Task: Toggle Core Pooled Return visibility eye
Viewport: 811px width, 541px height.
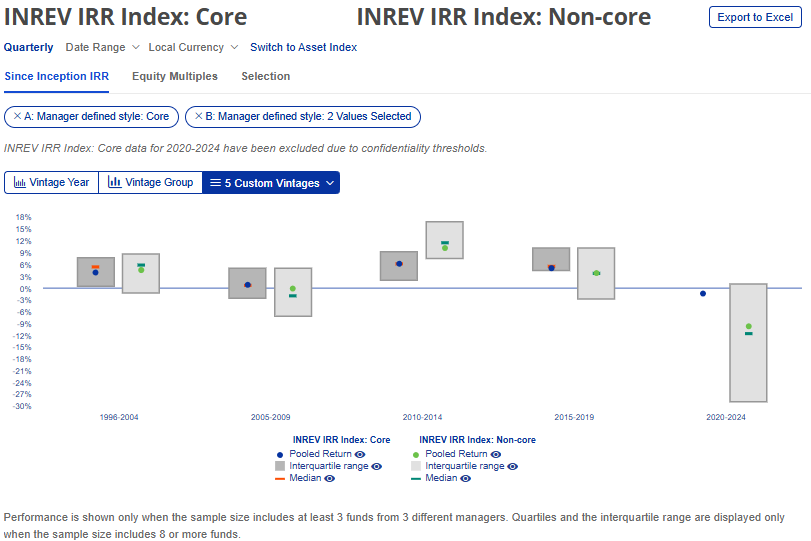Action: tap(360, 454)
